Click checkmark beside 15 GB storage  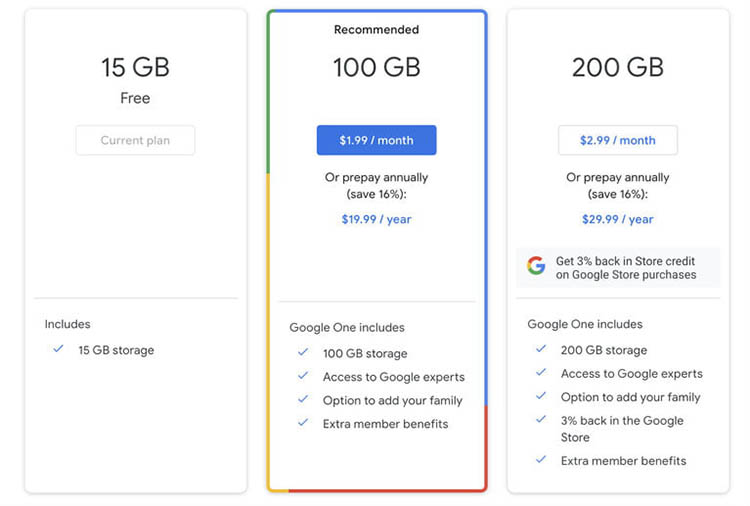(x=58, y=349)
